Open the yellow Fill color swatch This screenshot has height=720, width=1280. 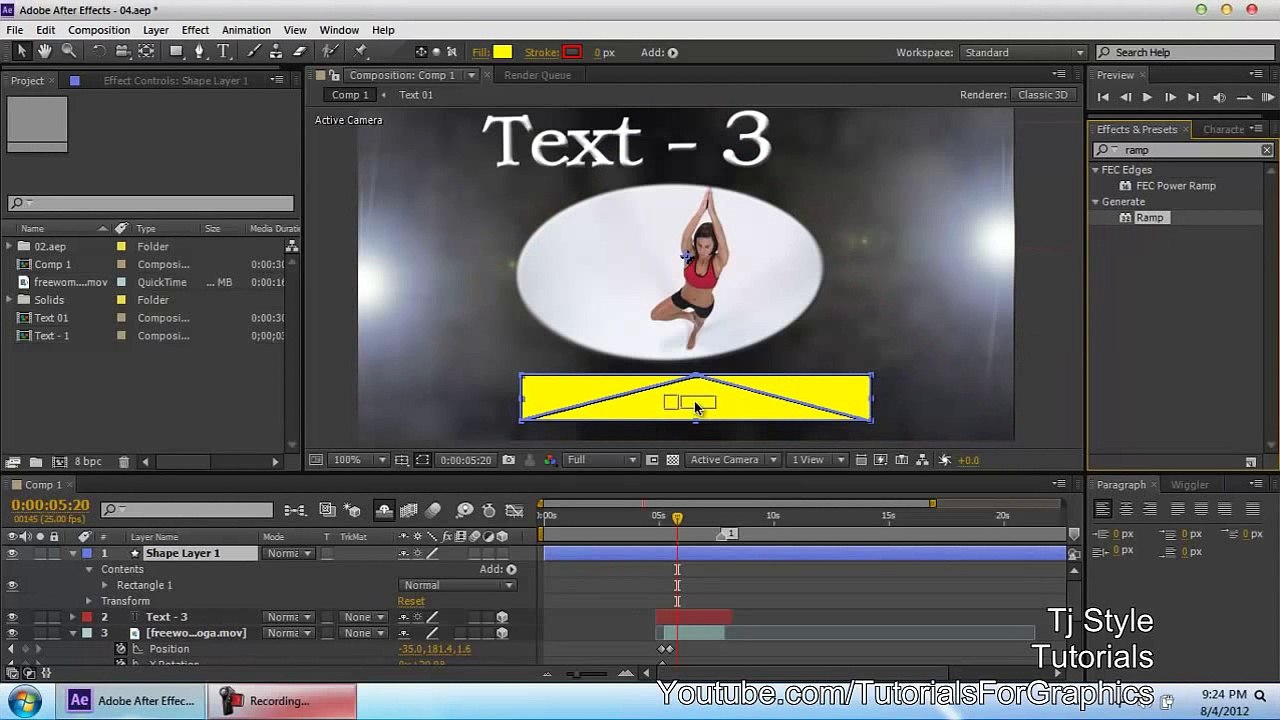pos(502,53)
